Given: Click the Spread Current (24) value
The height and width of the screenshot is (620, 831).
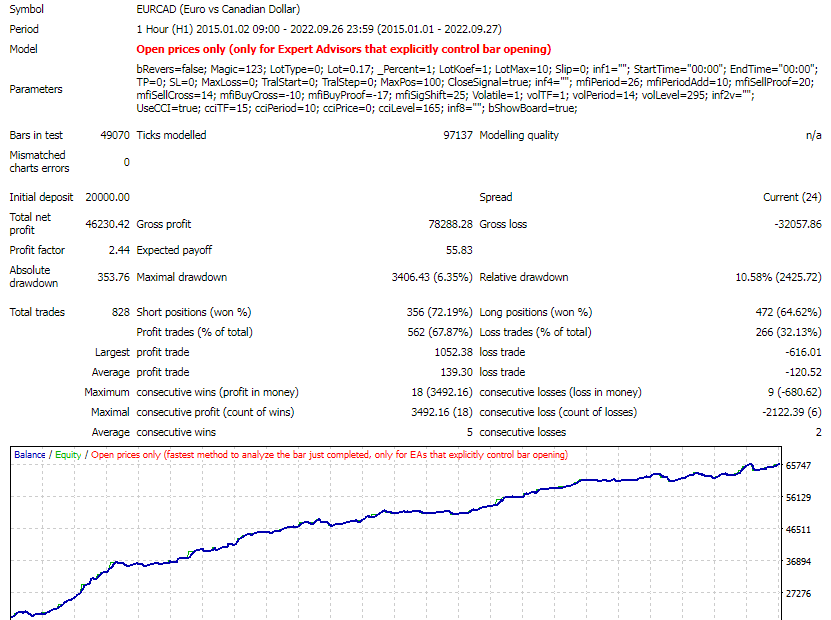Looking at the screenshot, I should [x=792, y=197].
